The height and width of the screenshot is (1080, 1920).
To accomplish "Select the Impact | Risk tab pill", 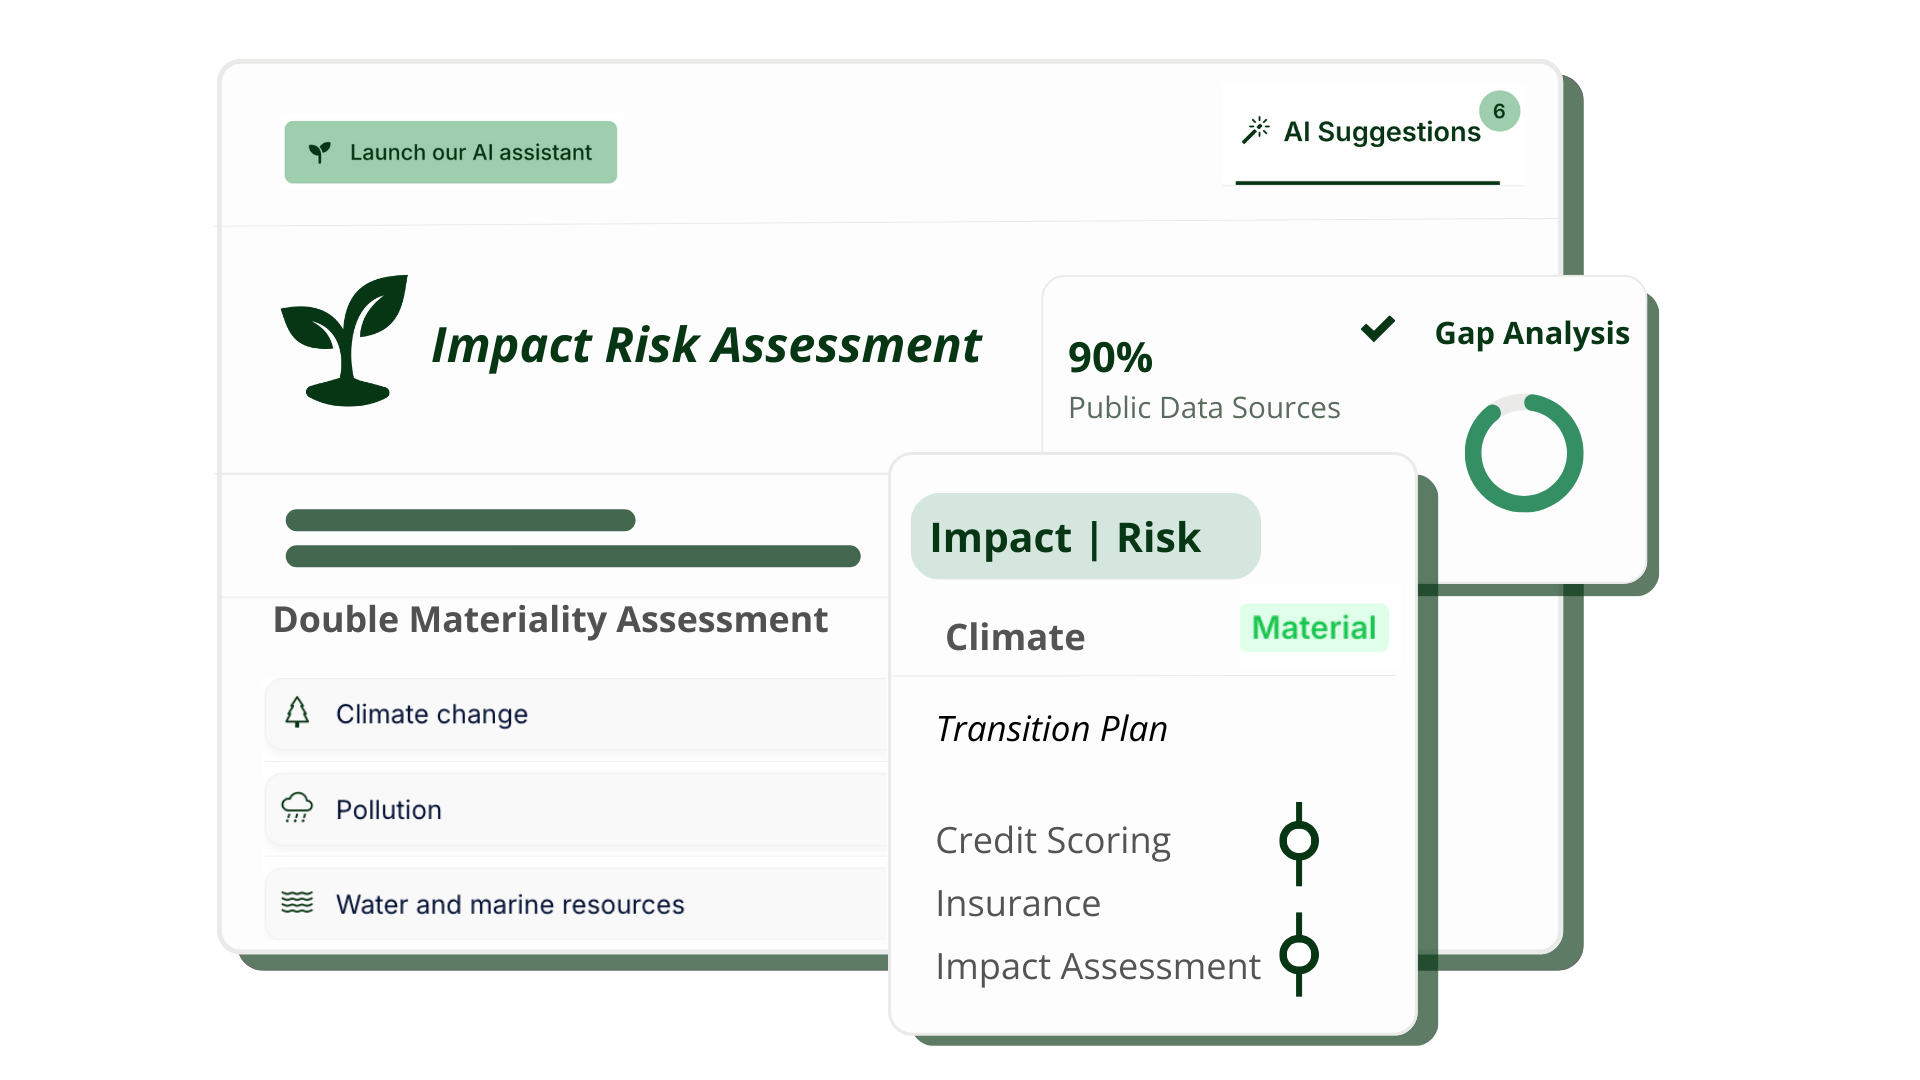I will (x=1084, y=537).
